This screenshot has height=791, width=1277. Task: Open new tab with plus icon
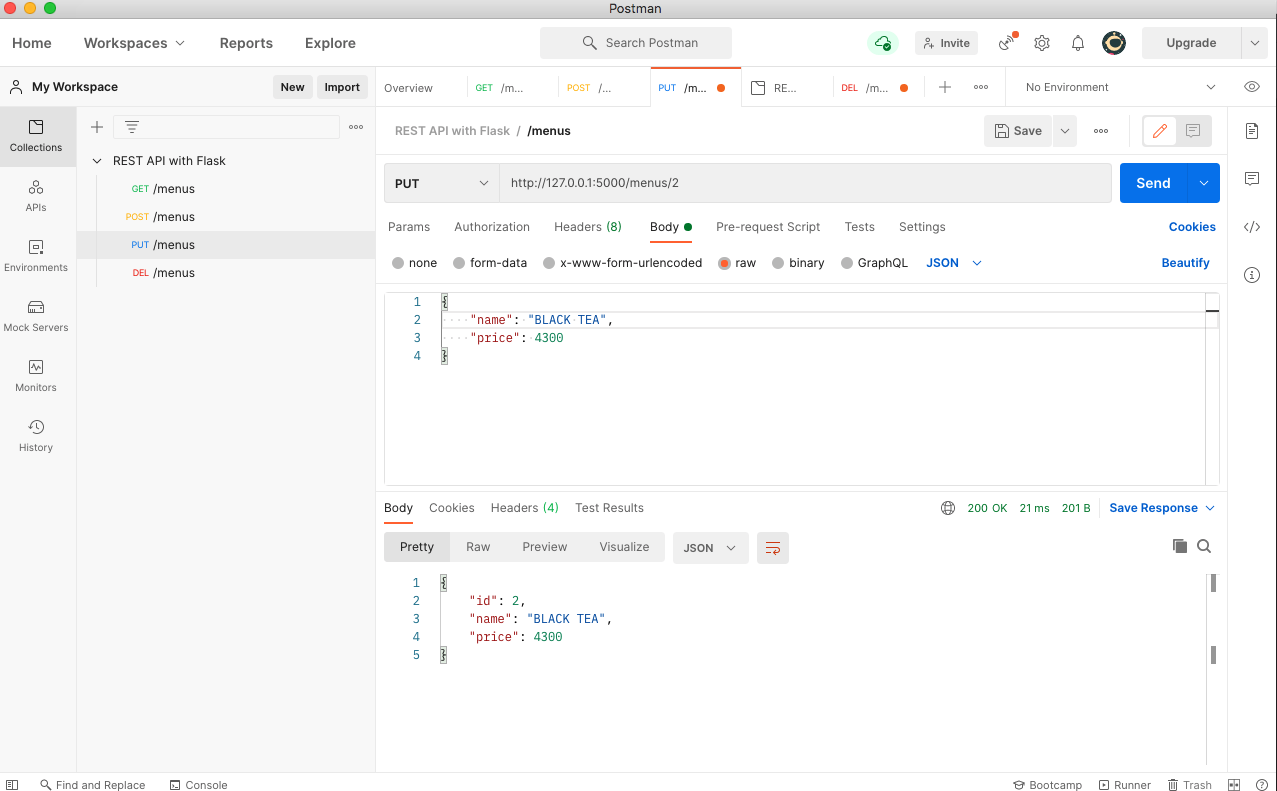click(945, 87)
